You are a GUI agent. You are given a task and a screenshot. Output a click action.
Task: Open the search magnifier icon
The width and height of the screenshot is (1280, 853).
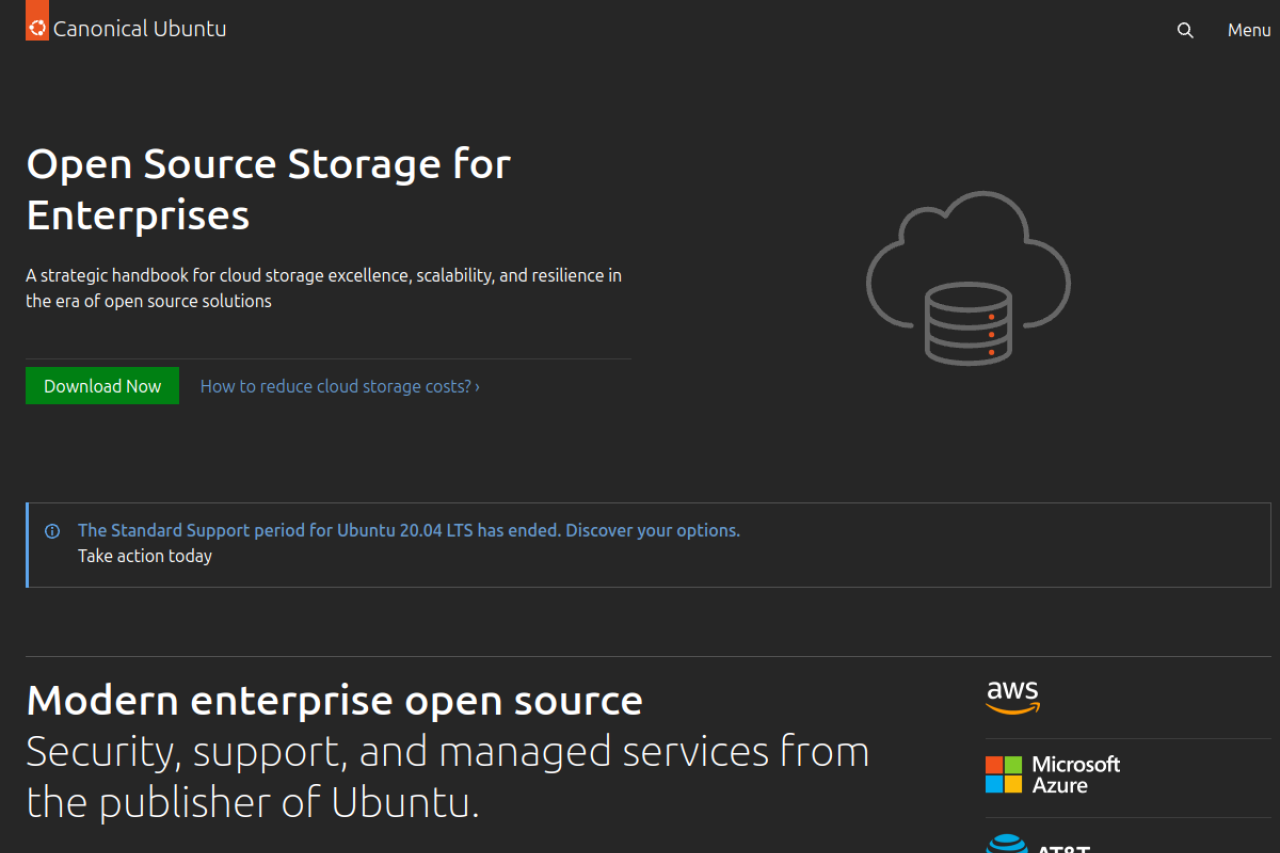click(1185, 30)
